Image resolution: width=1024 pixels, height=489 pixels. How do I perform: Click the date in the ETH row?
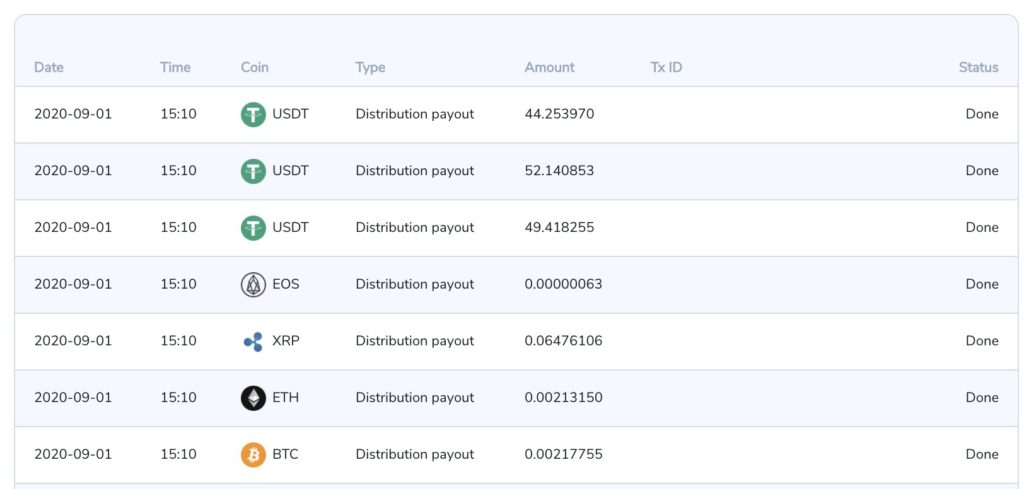click(73, 397)
